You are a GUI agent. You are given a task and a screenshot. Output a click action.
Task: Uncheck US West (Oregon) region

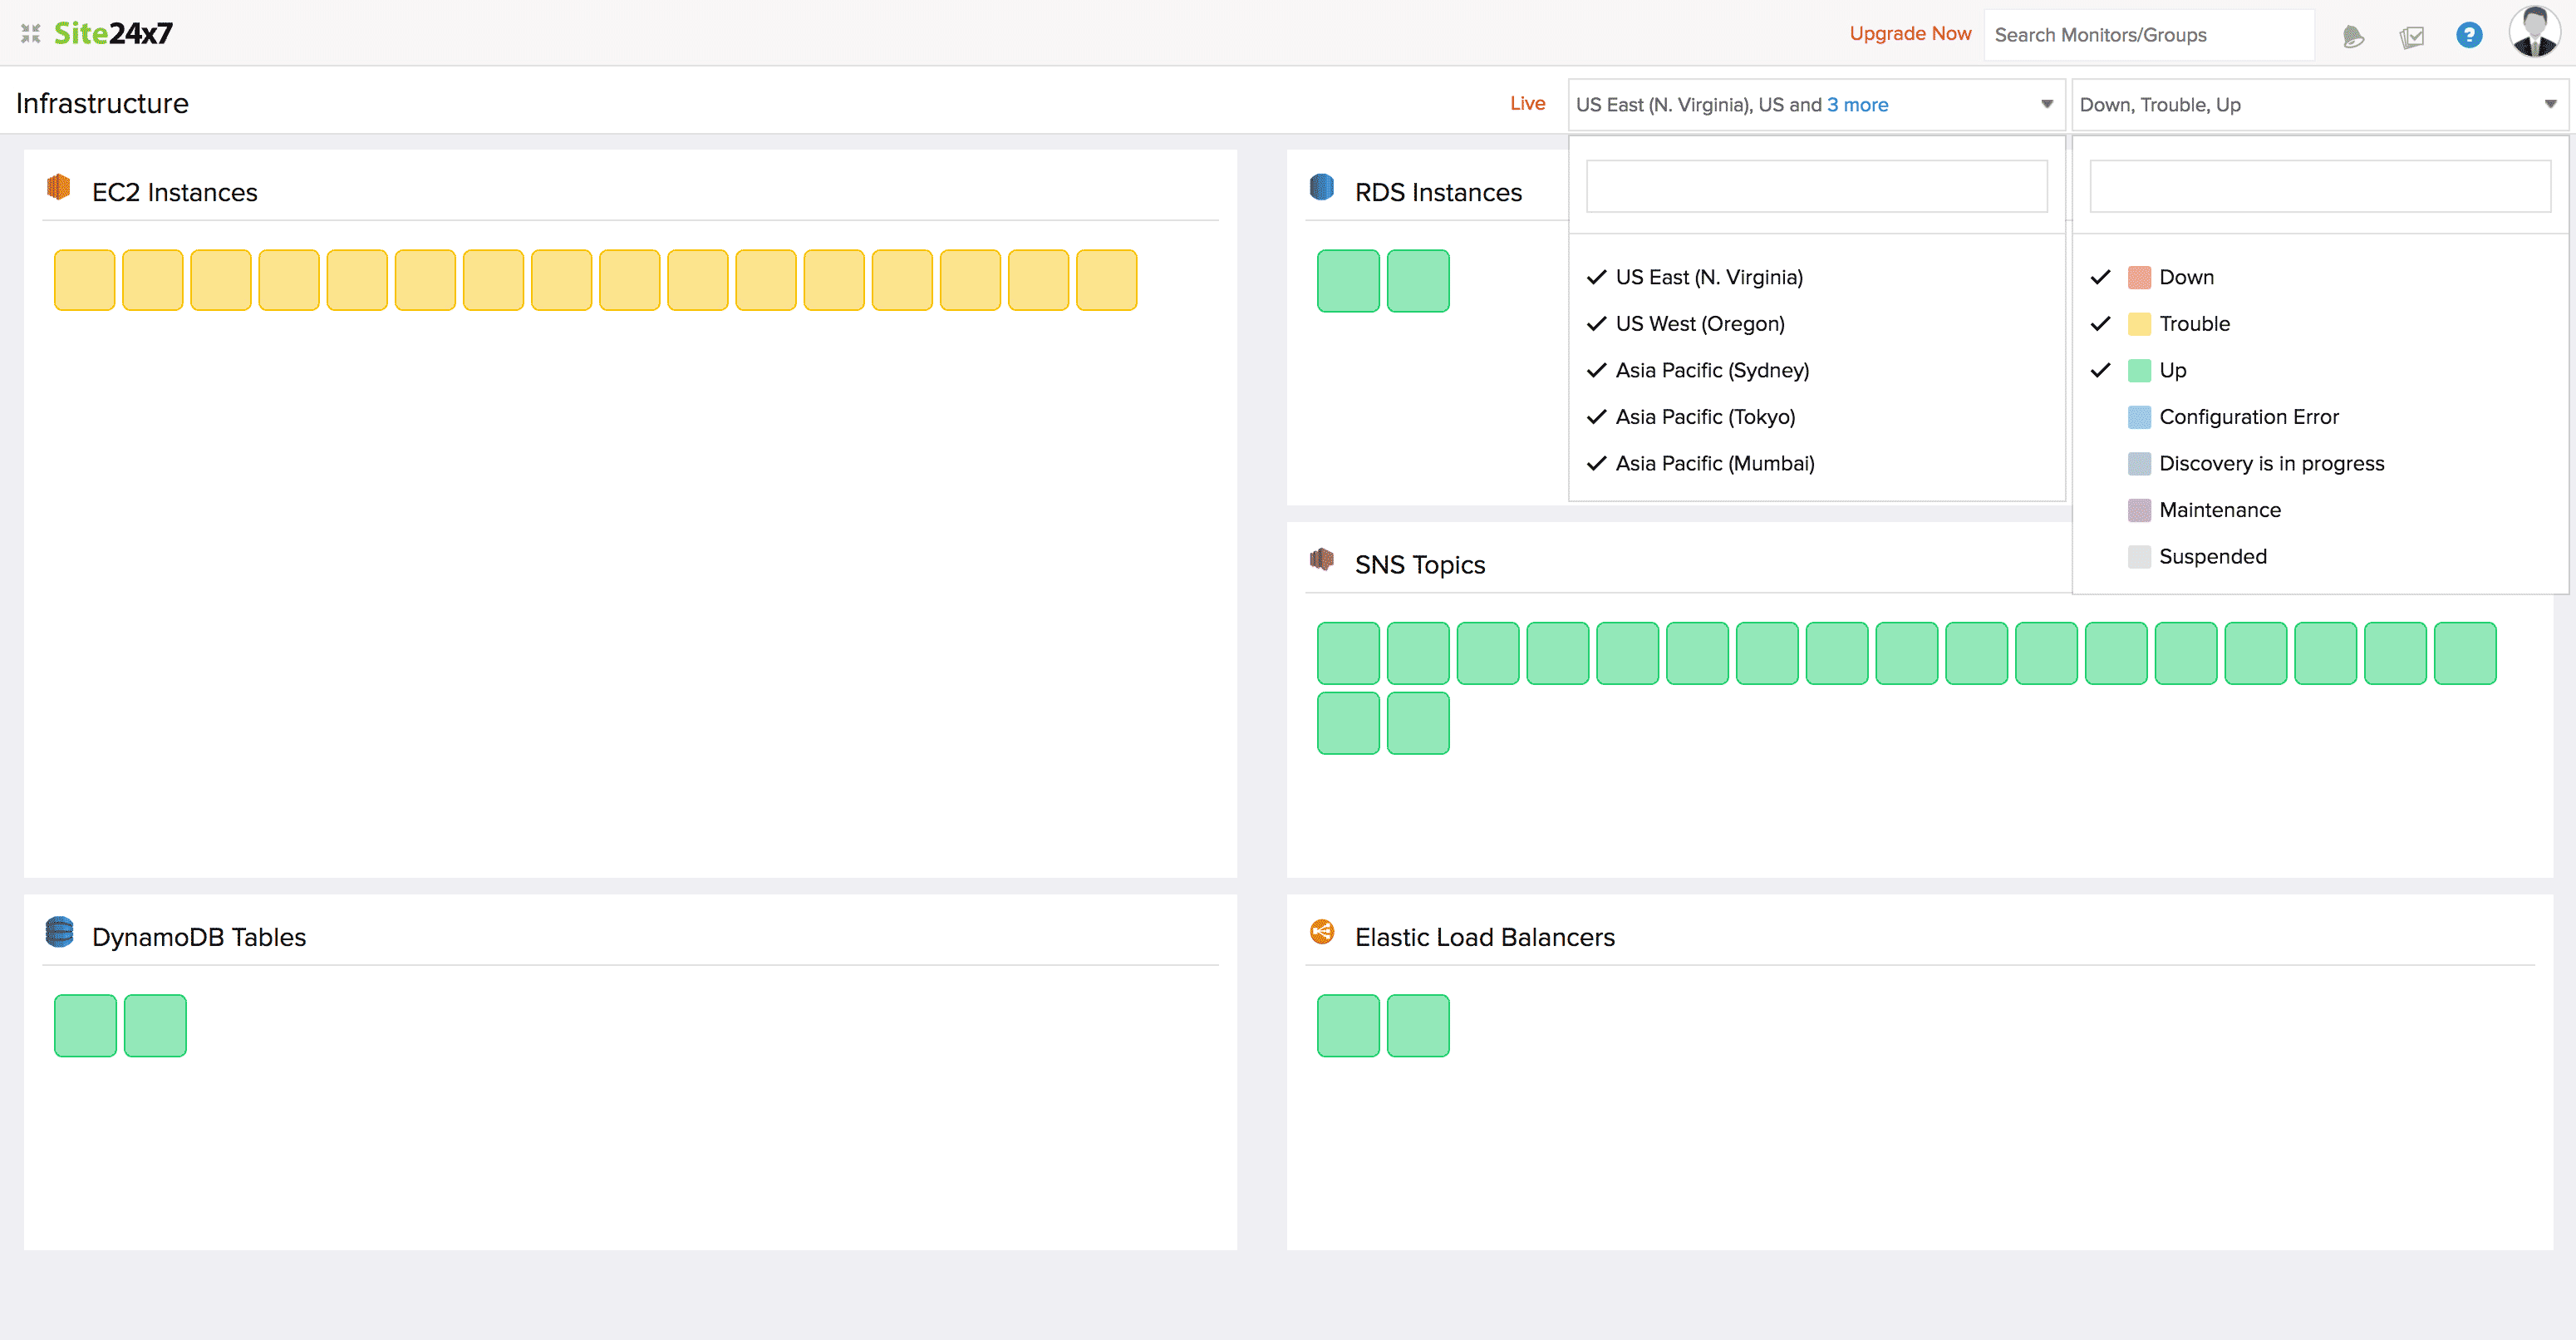[x=1816, y=324]
